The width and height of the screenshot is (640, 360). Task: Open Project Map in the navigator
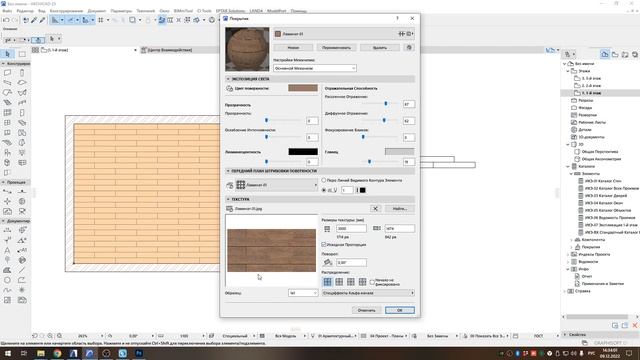605,54
